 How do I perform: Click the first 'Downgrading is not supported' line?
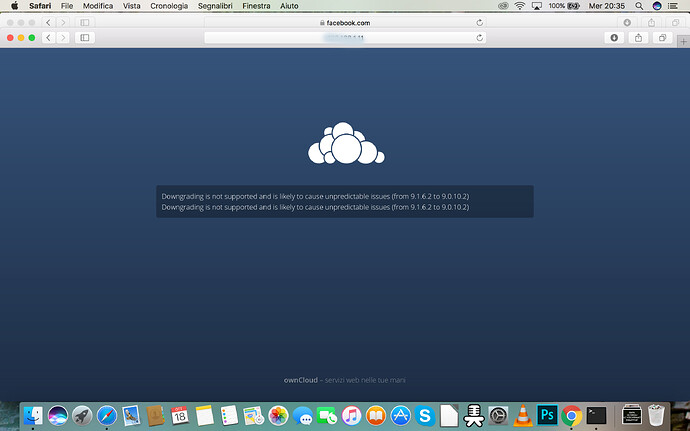coord(315,196)
